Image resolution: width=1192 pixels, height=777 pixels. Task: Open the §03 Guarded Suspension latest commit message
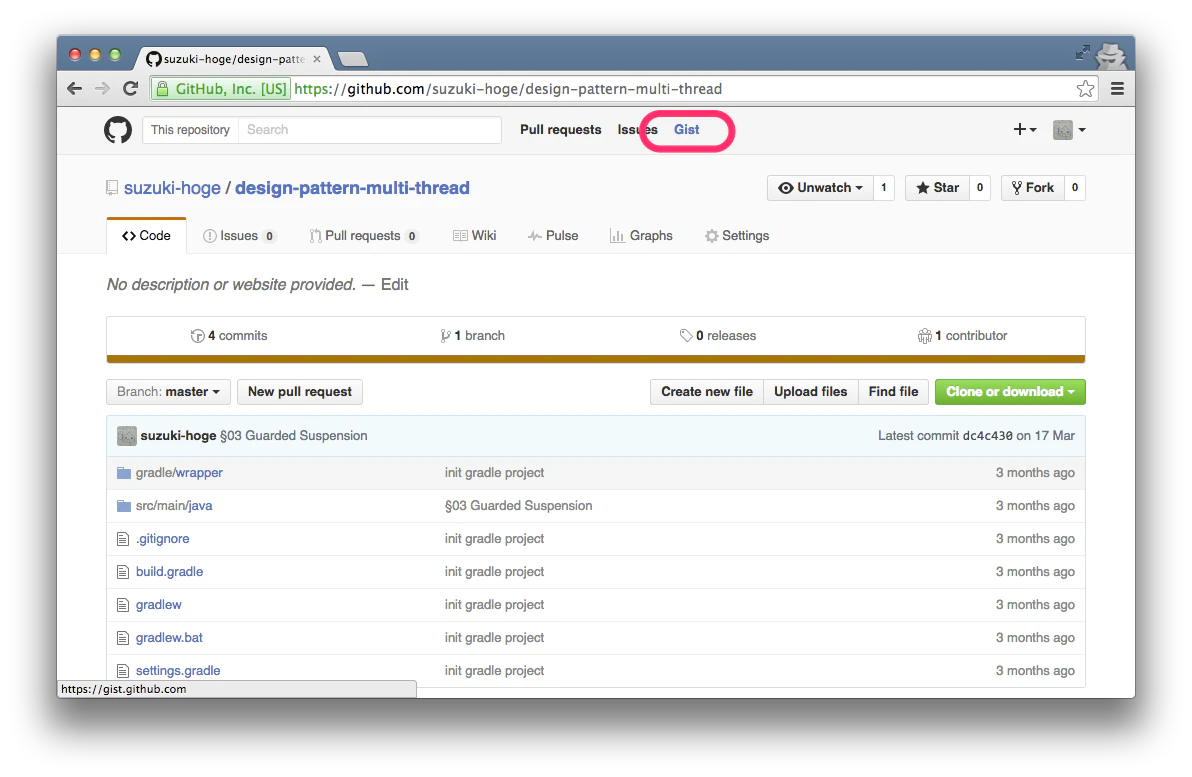click(x=293, y=436)
